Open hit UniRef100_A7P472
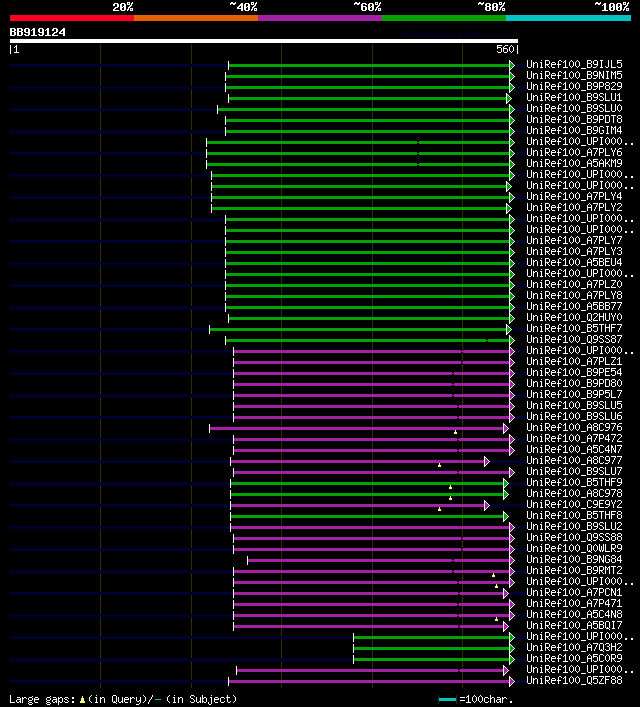This screenshot has height=707, width=640. (x=574, y=438)
